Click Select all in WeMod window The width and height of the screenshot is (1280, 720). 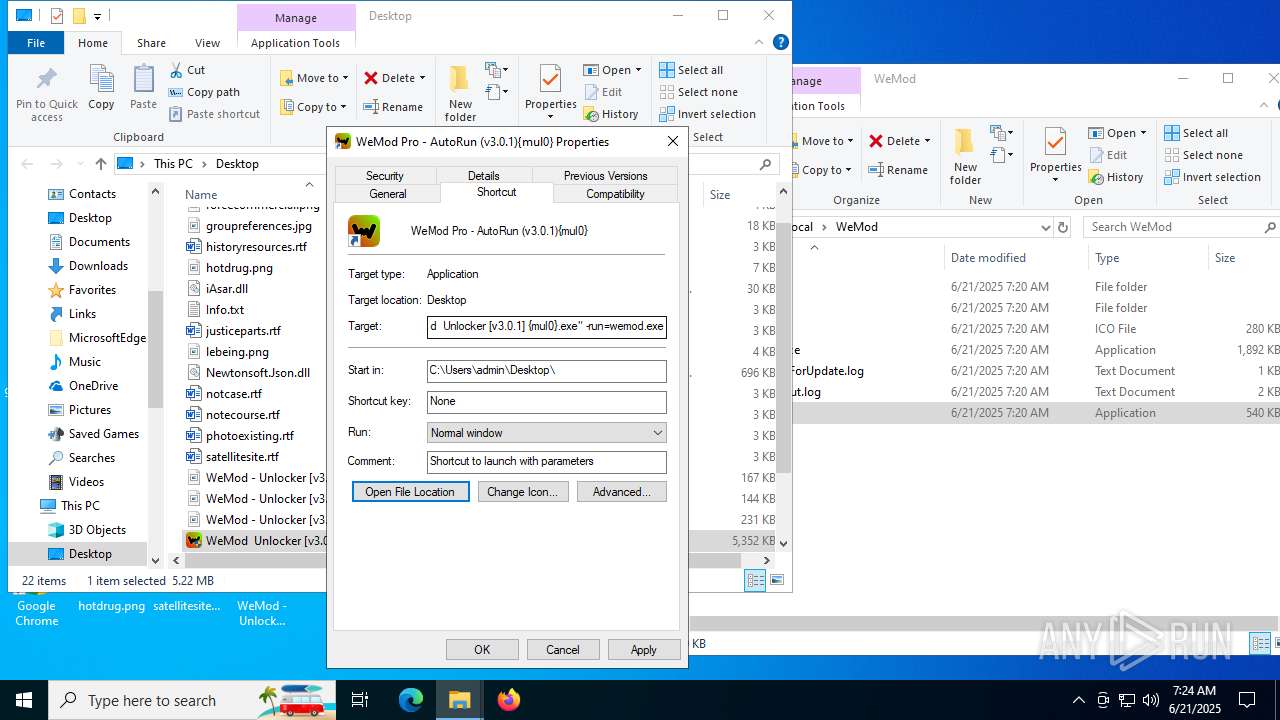pyautogui.click(x=1196, y=133)
